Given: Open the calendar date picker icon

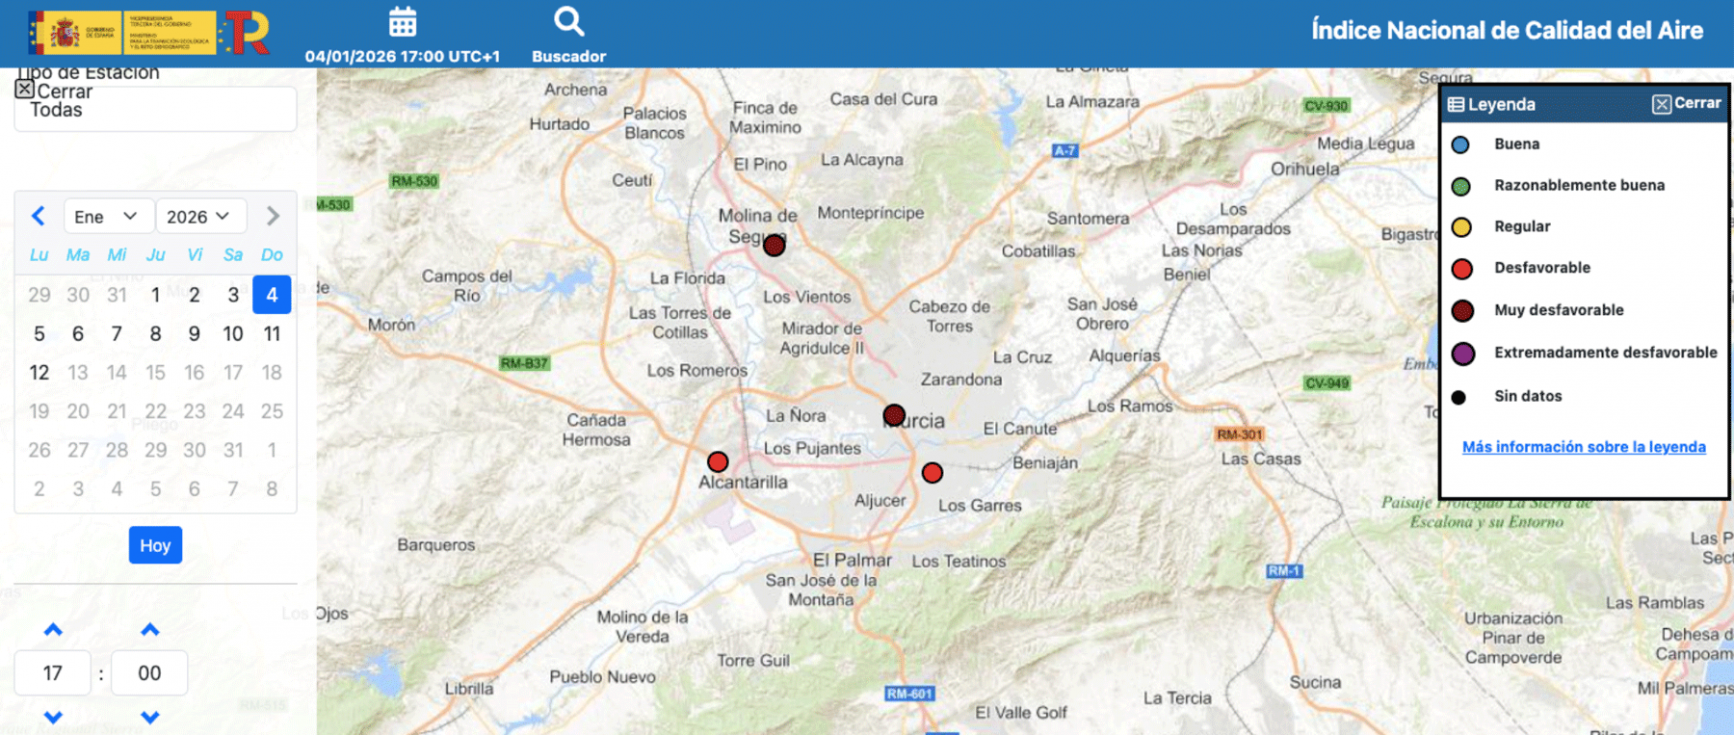Looking at the screenshot, I should point(403,22).
